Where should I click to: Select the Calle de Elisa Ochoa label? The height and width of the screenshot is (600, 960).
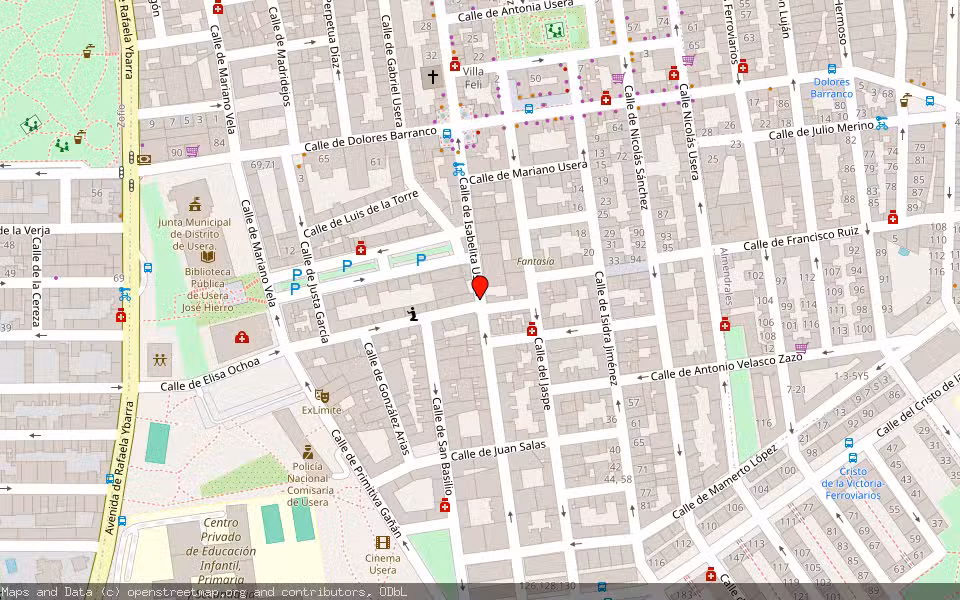click(210, 375)
